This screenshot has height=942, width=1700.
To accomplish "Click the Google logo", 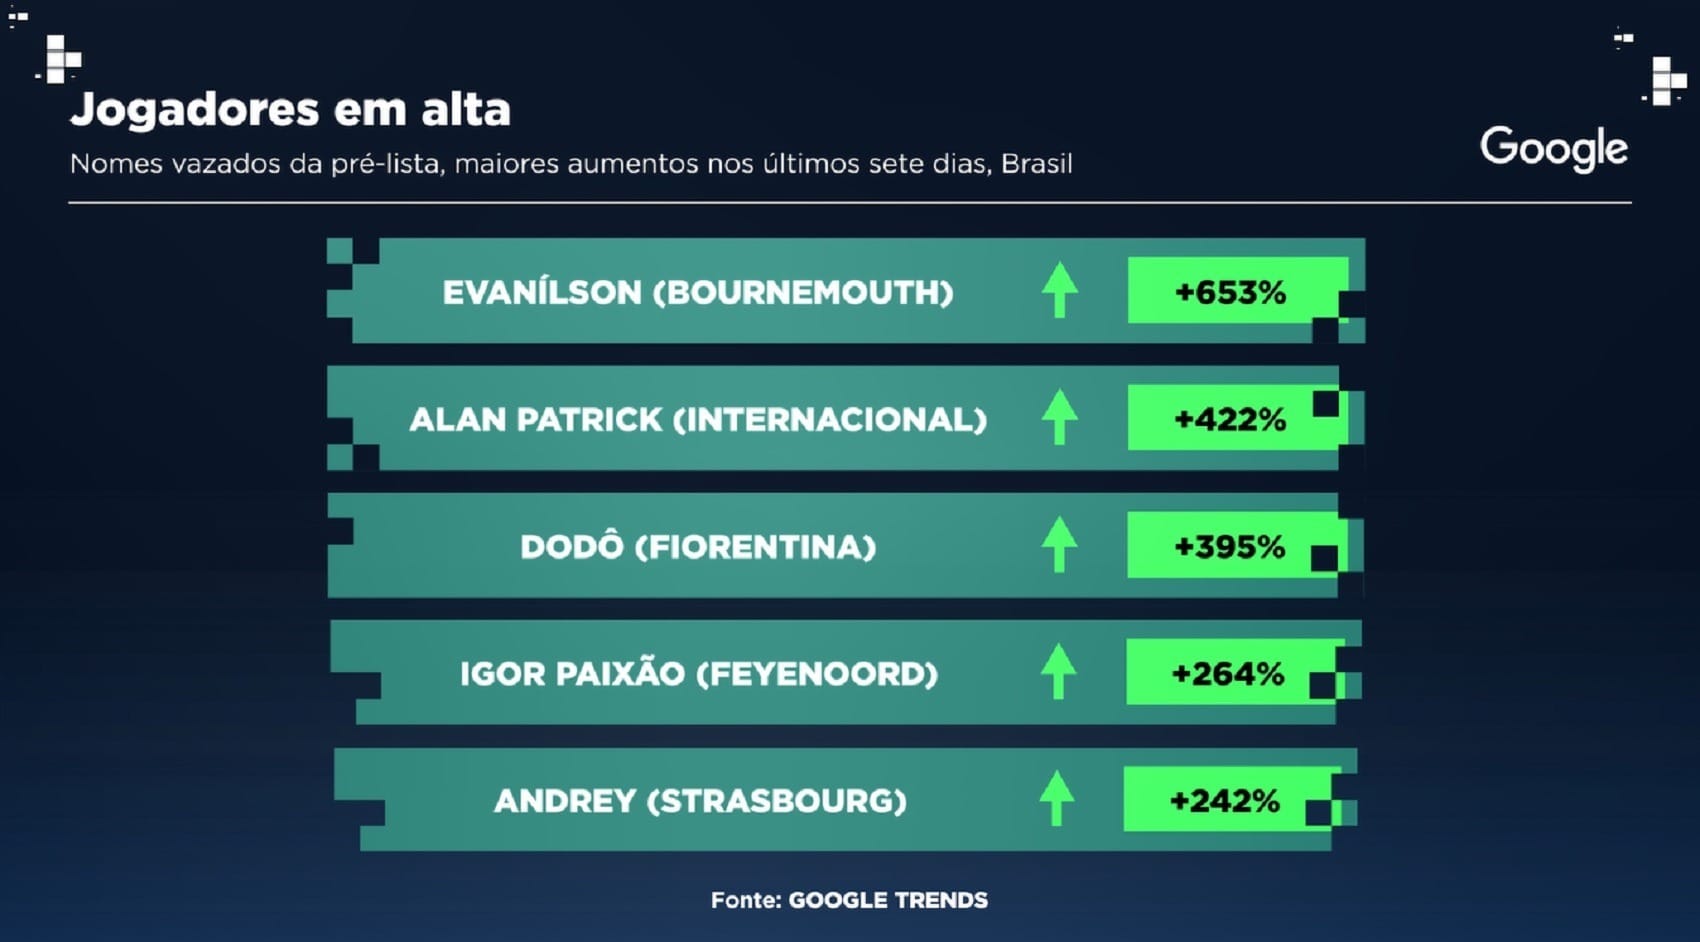I will [x=1554, y=149].
